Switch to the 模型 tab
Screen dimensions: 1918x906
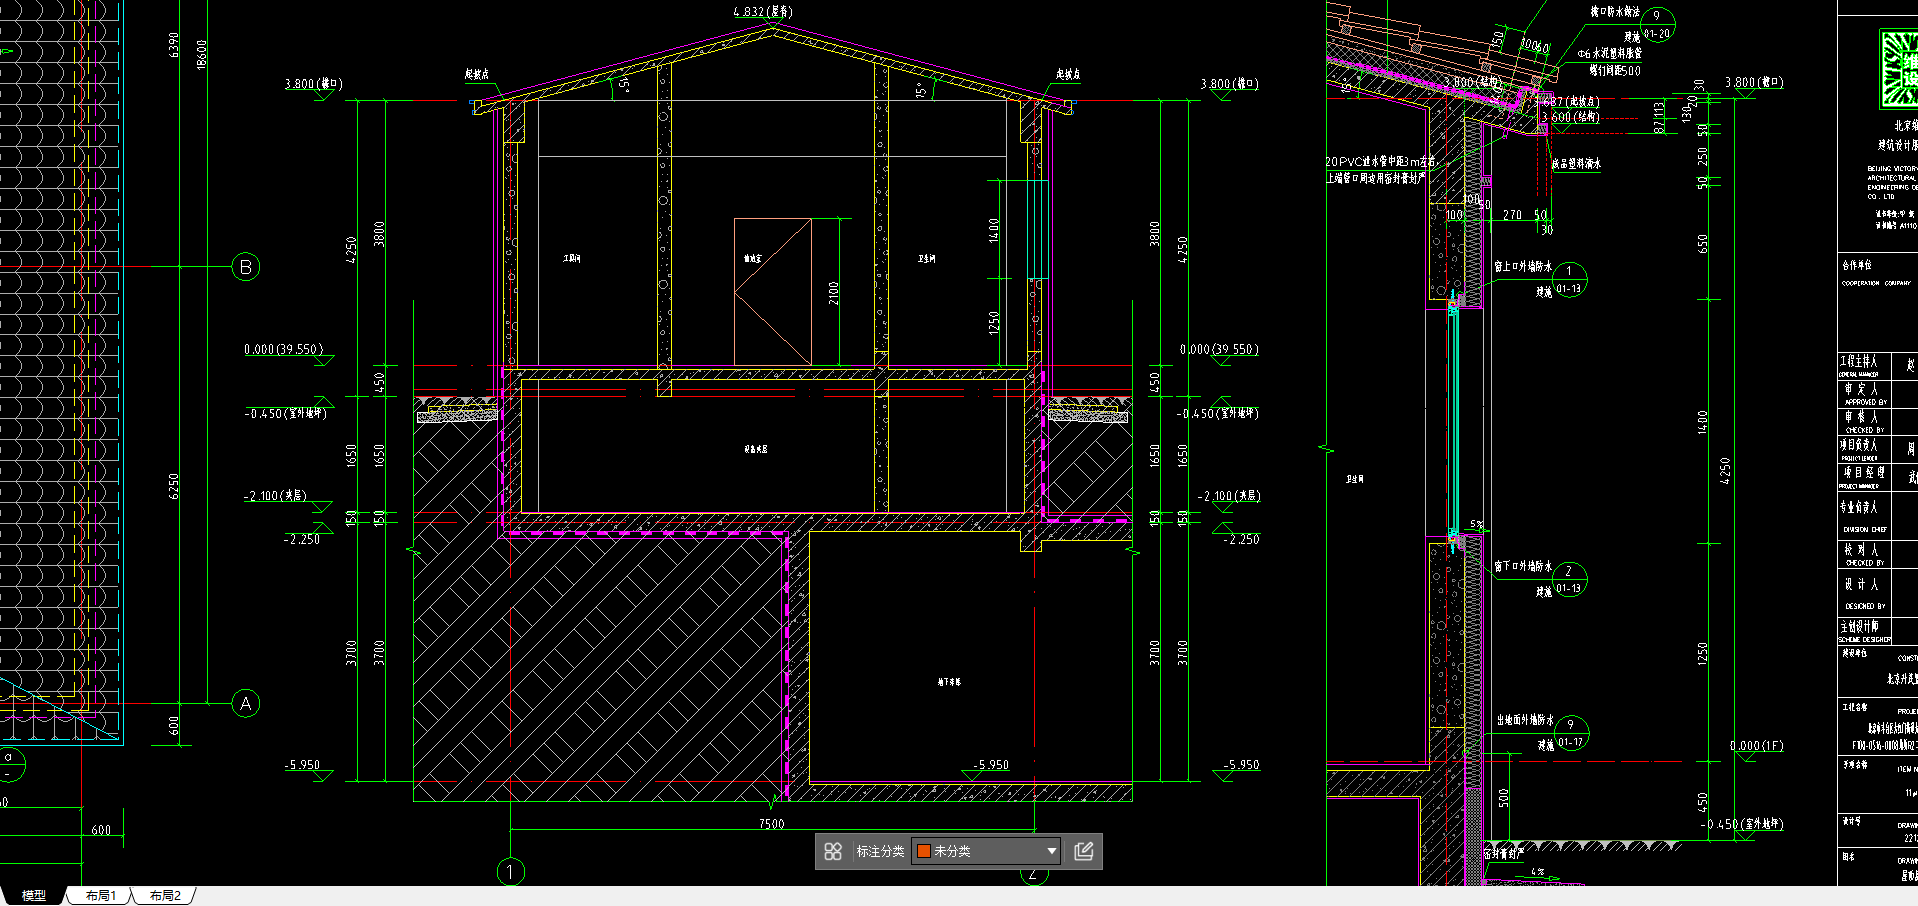click(x=34, y=895)
